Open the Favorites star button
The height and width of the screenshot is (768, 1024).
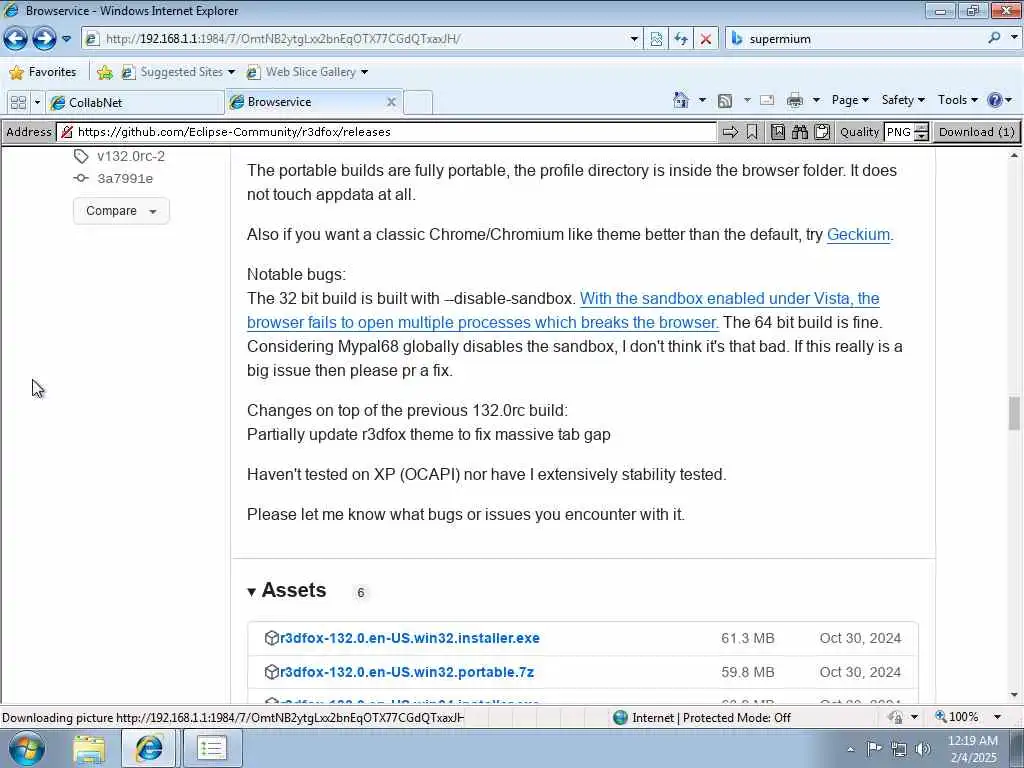[43, 72]
